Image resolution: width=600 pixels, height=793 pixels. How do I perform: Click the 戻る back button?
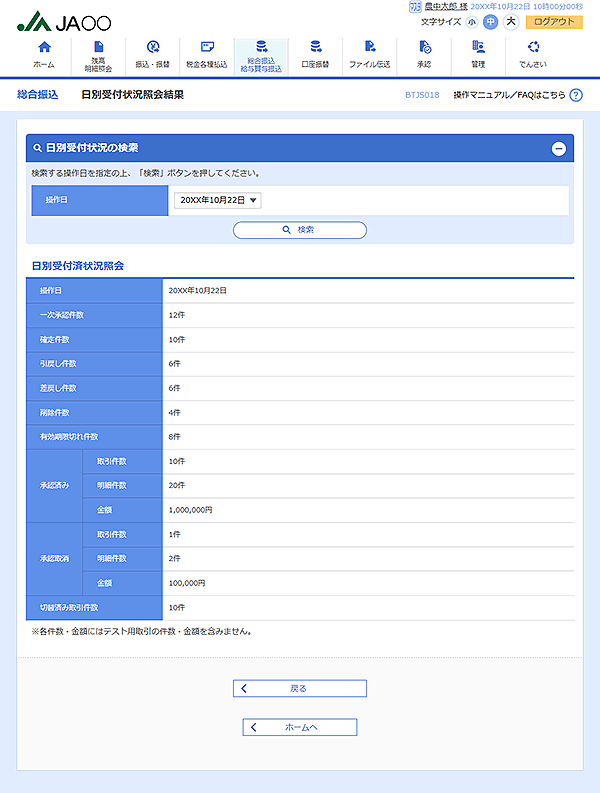299,688
